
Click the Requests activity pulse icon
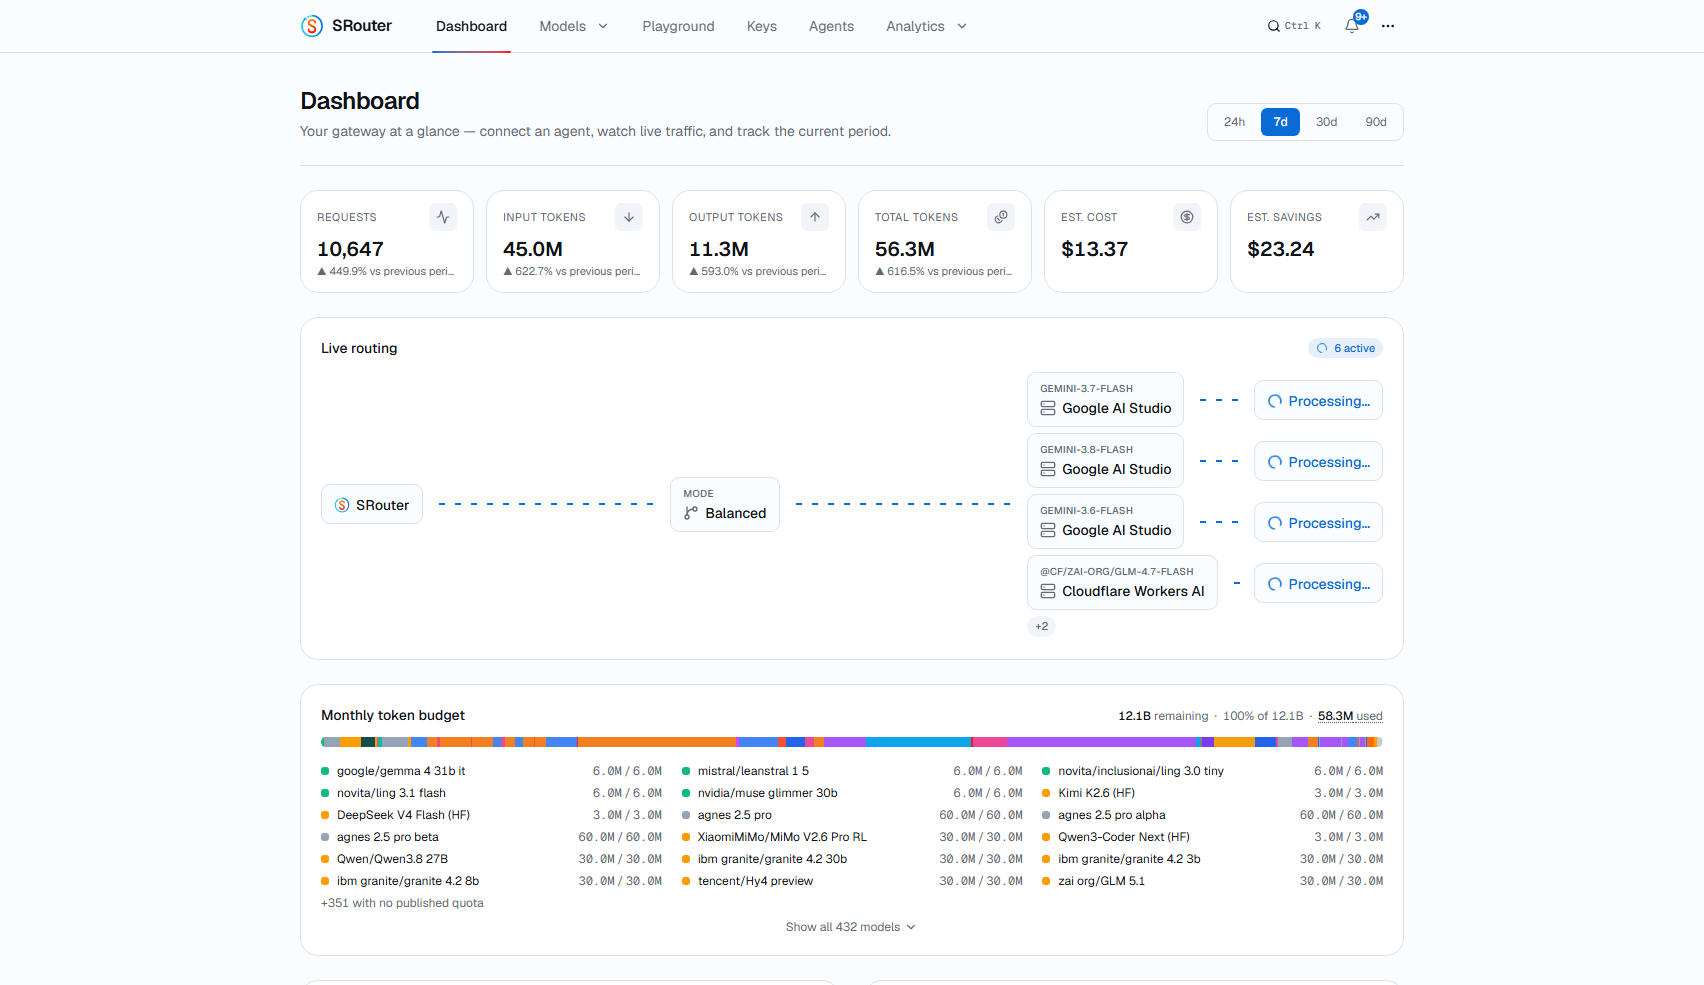[x=443, y=217]
